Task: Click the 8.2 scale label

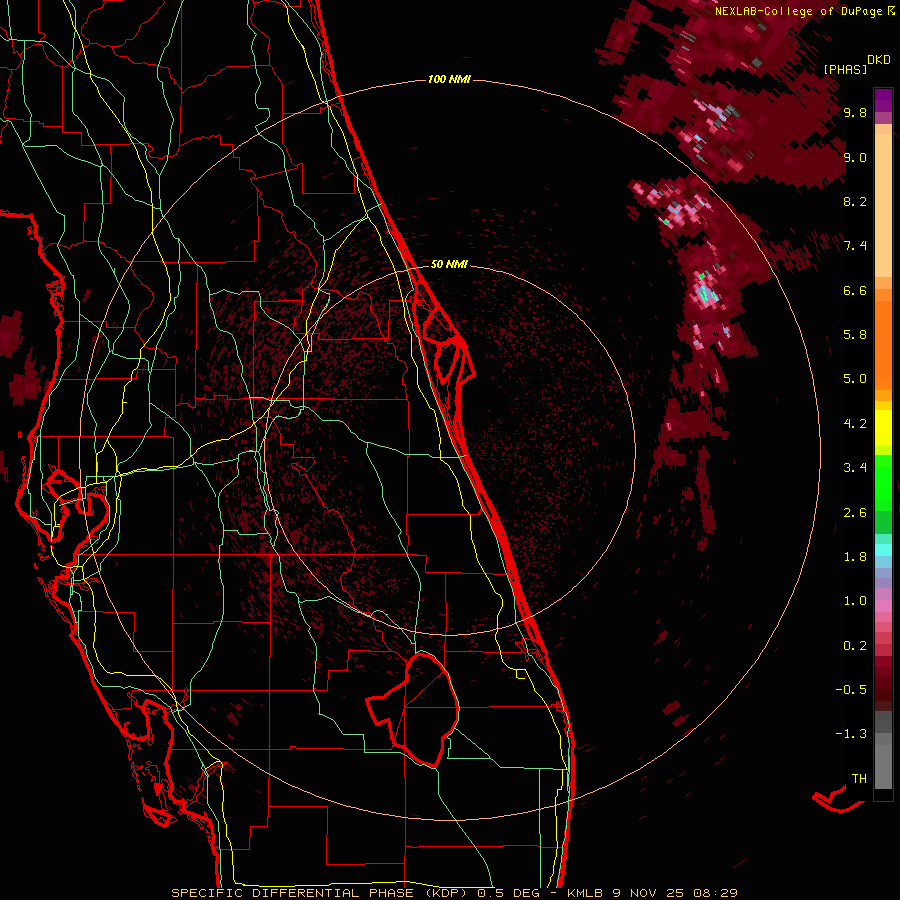Action: [x=855, y=201]
